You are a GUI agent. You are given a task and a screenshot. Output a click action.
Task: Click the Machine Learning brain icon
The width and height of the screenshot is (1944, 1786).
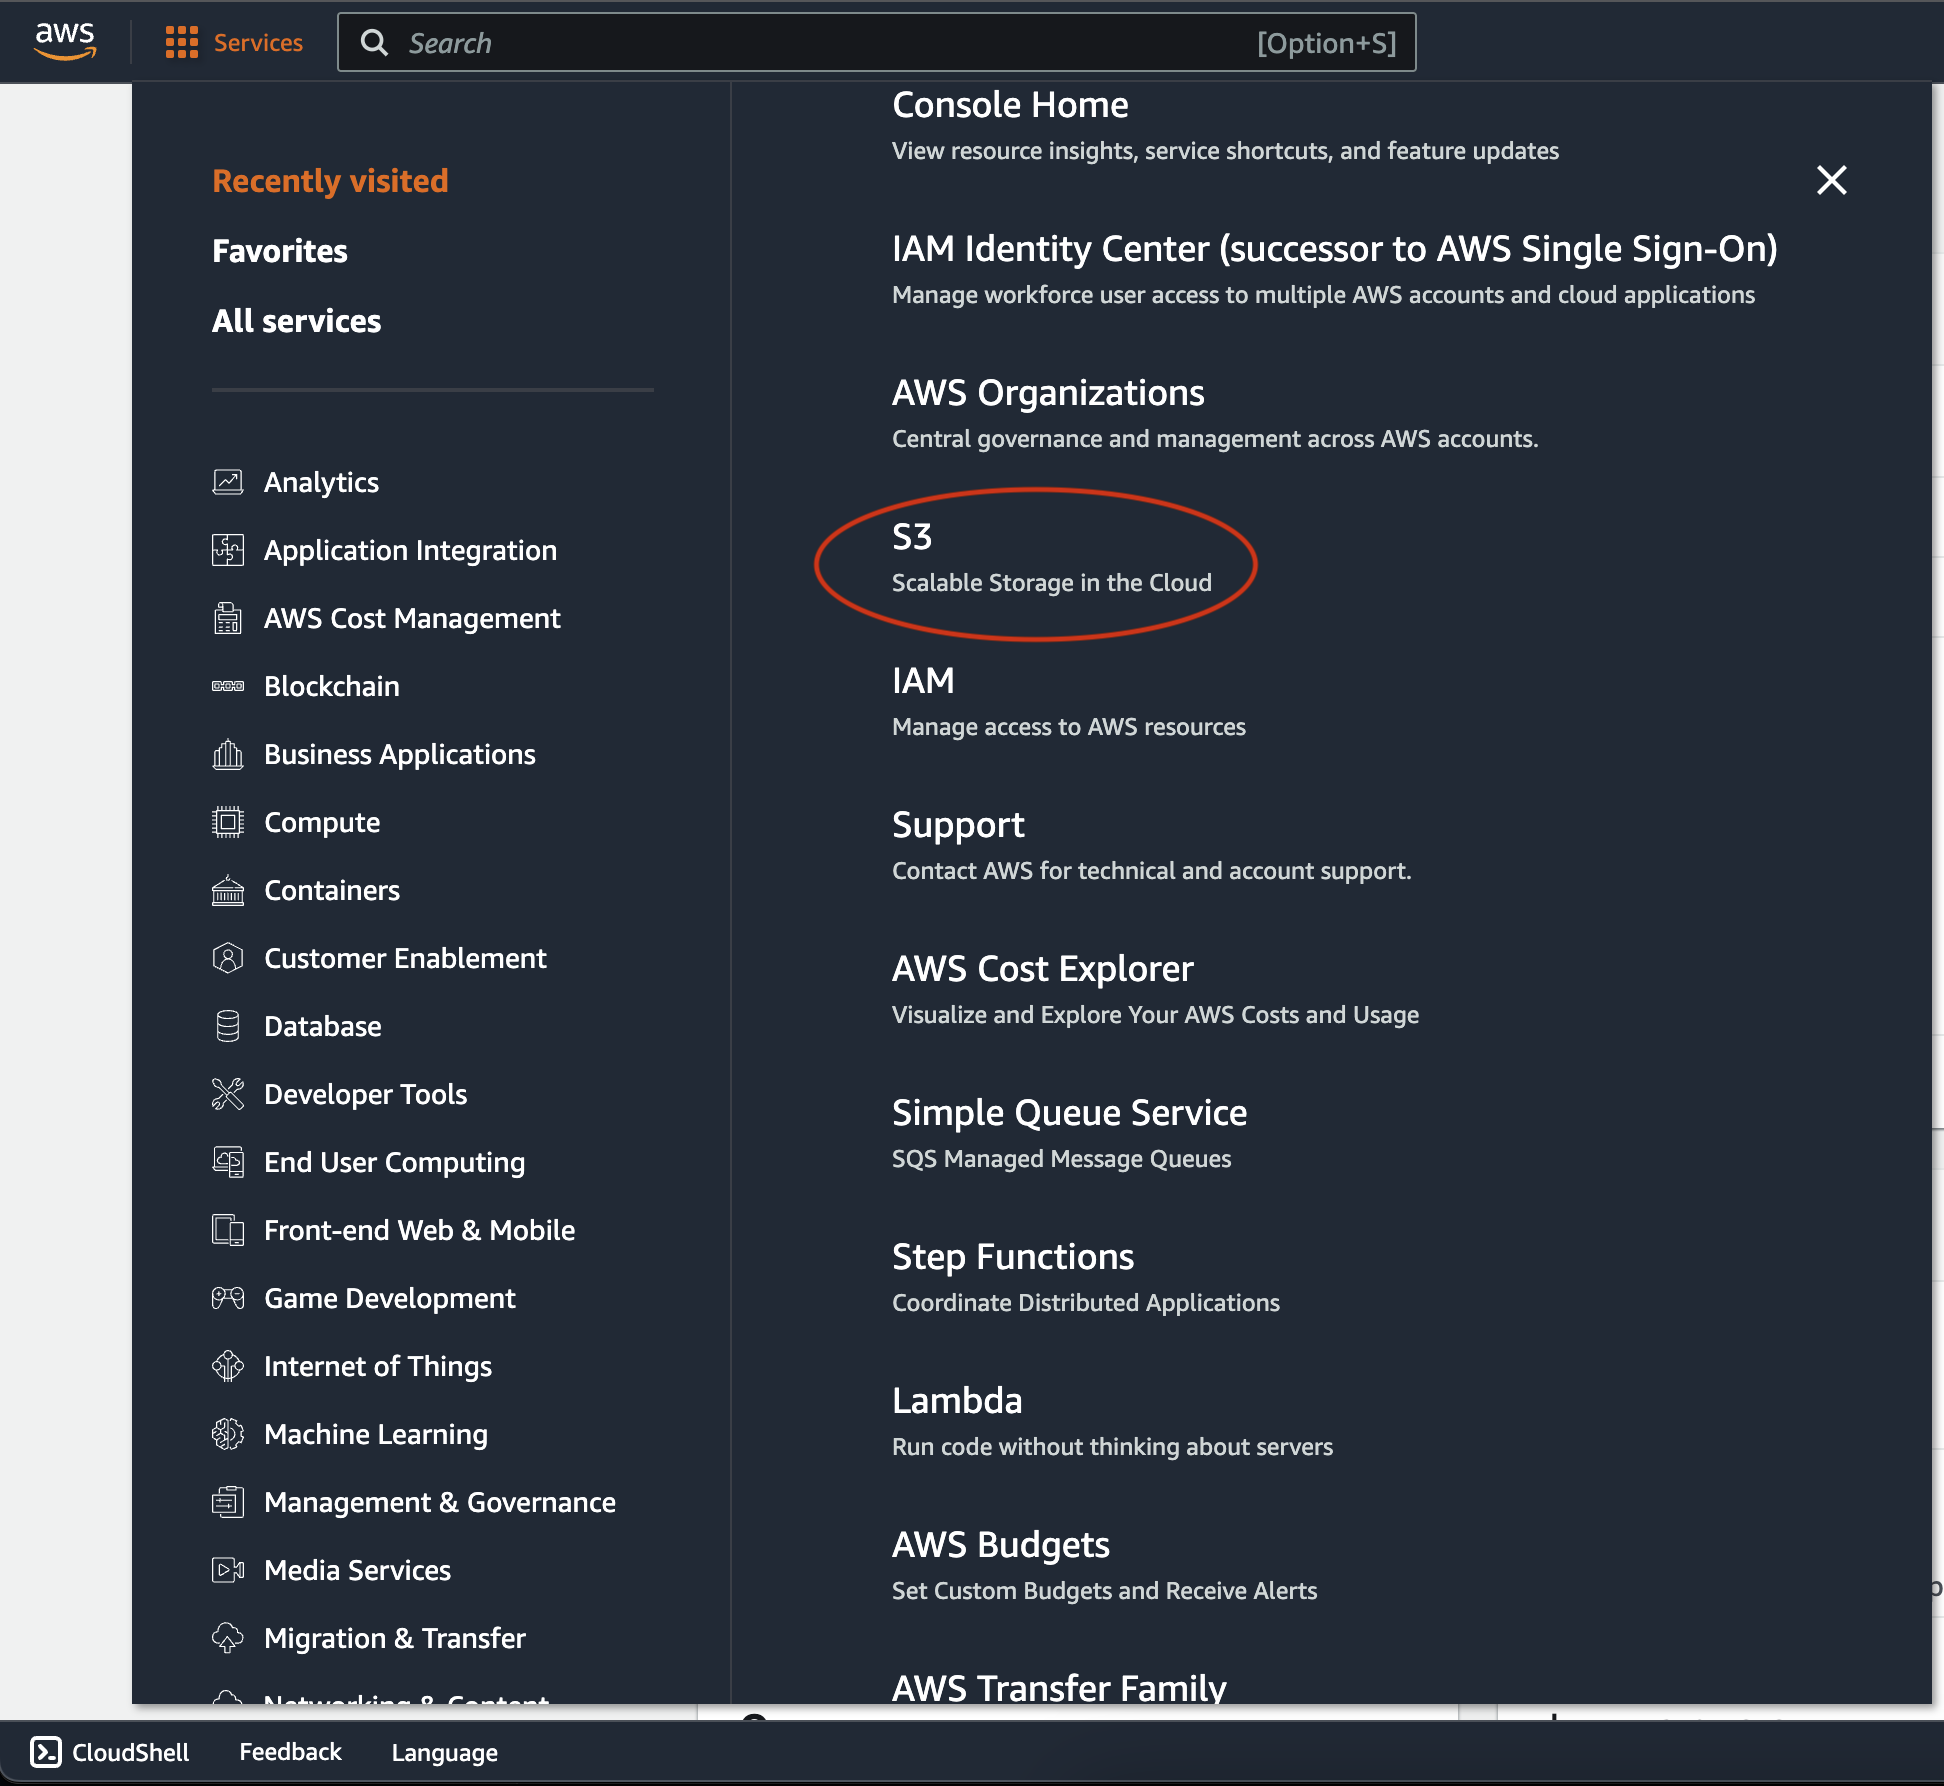point(228,1434)
